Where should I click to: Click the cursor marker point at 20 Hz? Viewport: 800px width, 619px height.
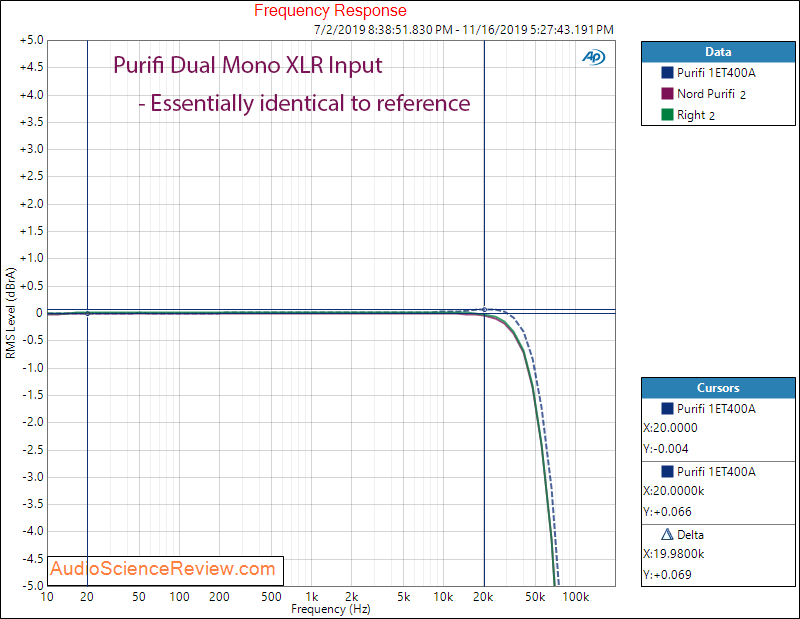[x=87, y=313]
